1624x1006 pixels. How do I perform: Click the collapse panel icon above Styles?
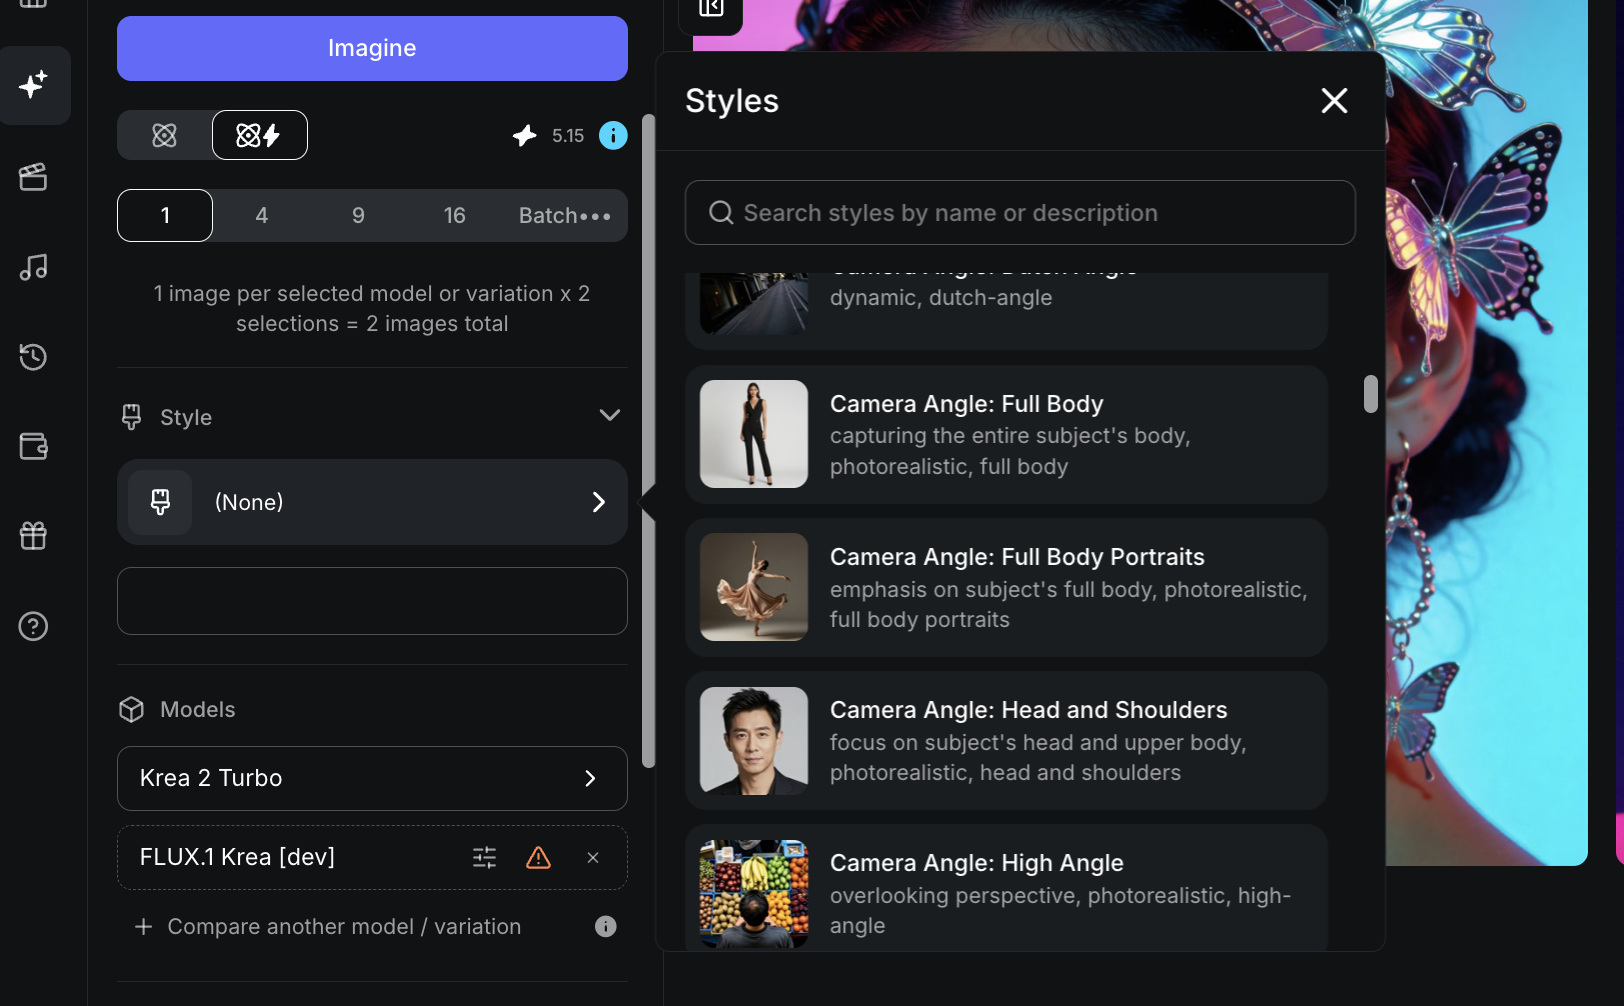coord(711,9)
